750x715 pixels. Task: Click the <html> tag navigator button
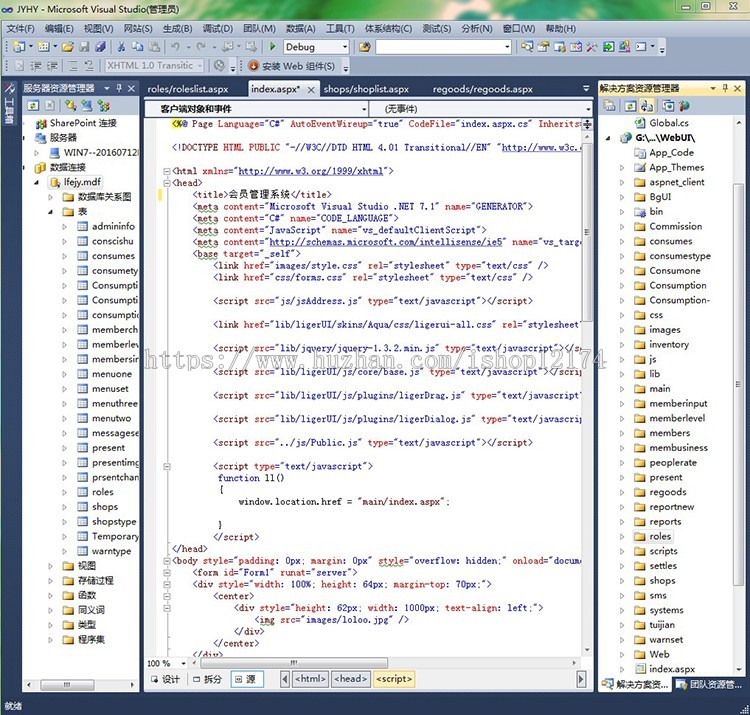tap(310, 679)
